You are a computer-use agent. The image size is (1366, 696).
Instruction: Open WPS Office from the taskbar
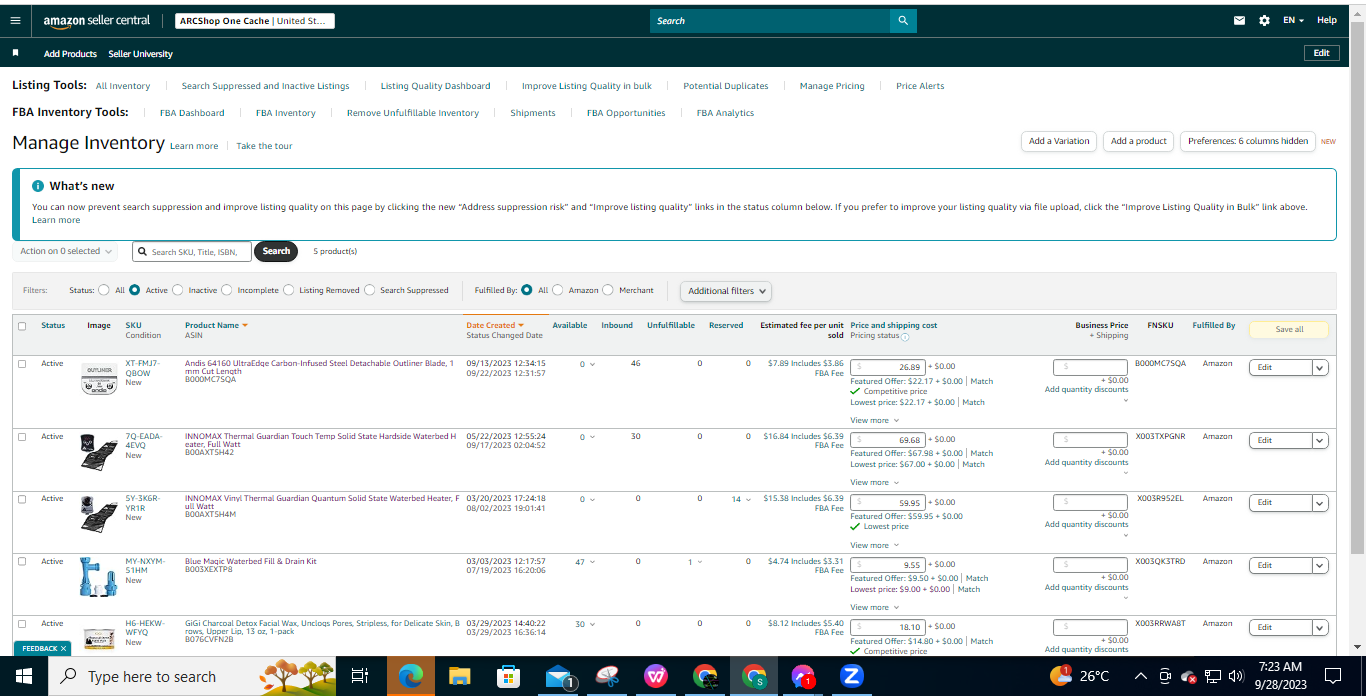(x=656, y=676)
